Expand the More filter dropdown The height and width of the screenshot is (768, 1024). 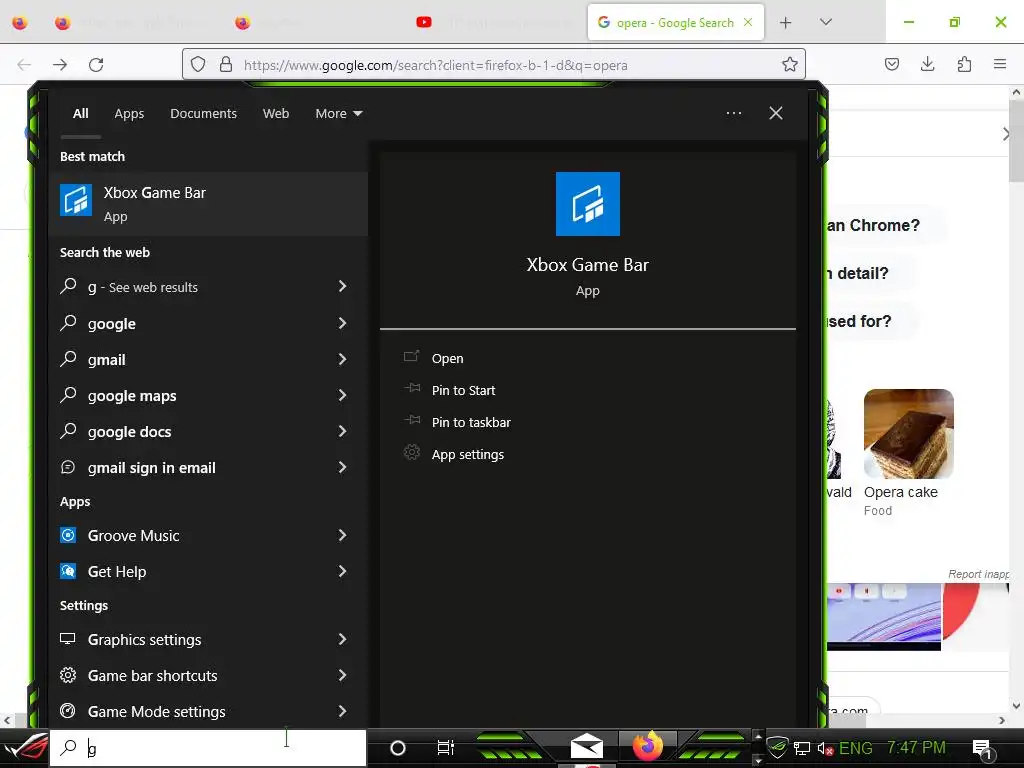pos(338,114)
